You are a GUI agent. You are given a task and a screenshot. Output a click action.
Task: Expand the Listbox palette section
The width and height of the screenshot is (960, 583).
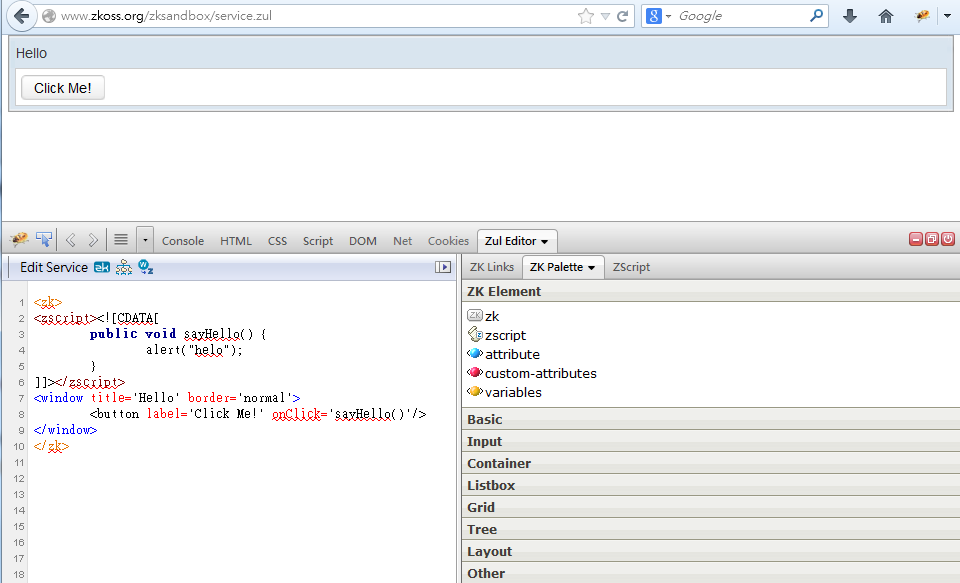click(711, 486)
